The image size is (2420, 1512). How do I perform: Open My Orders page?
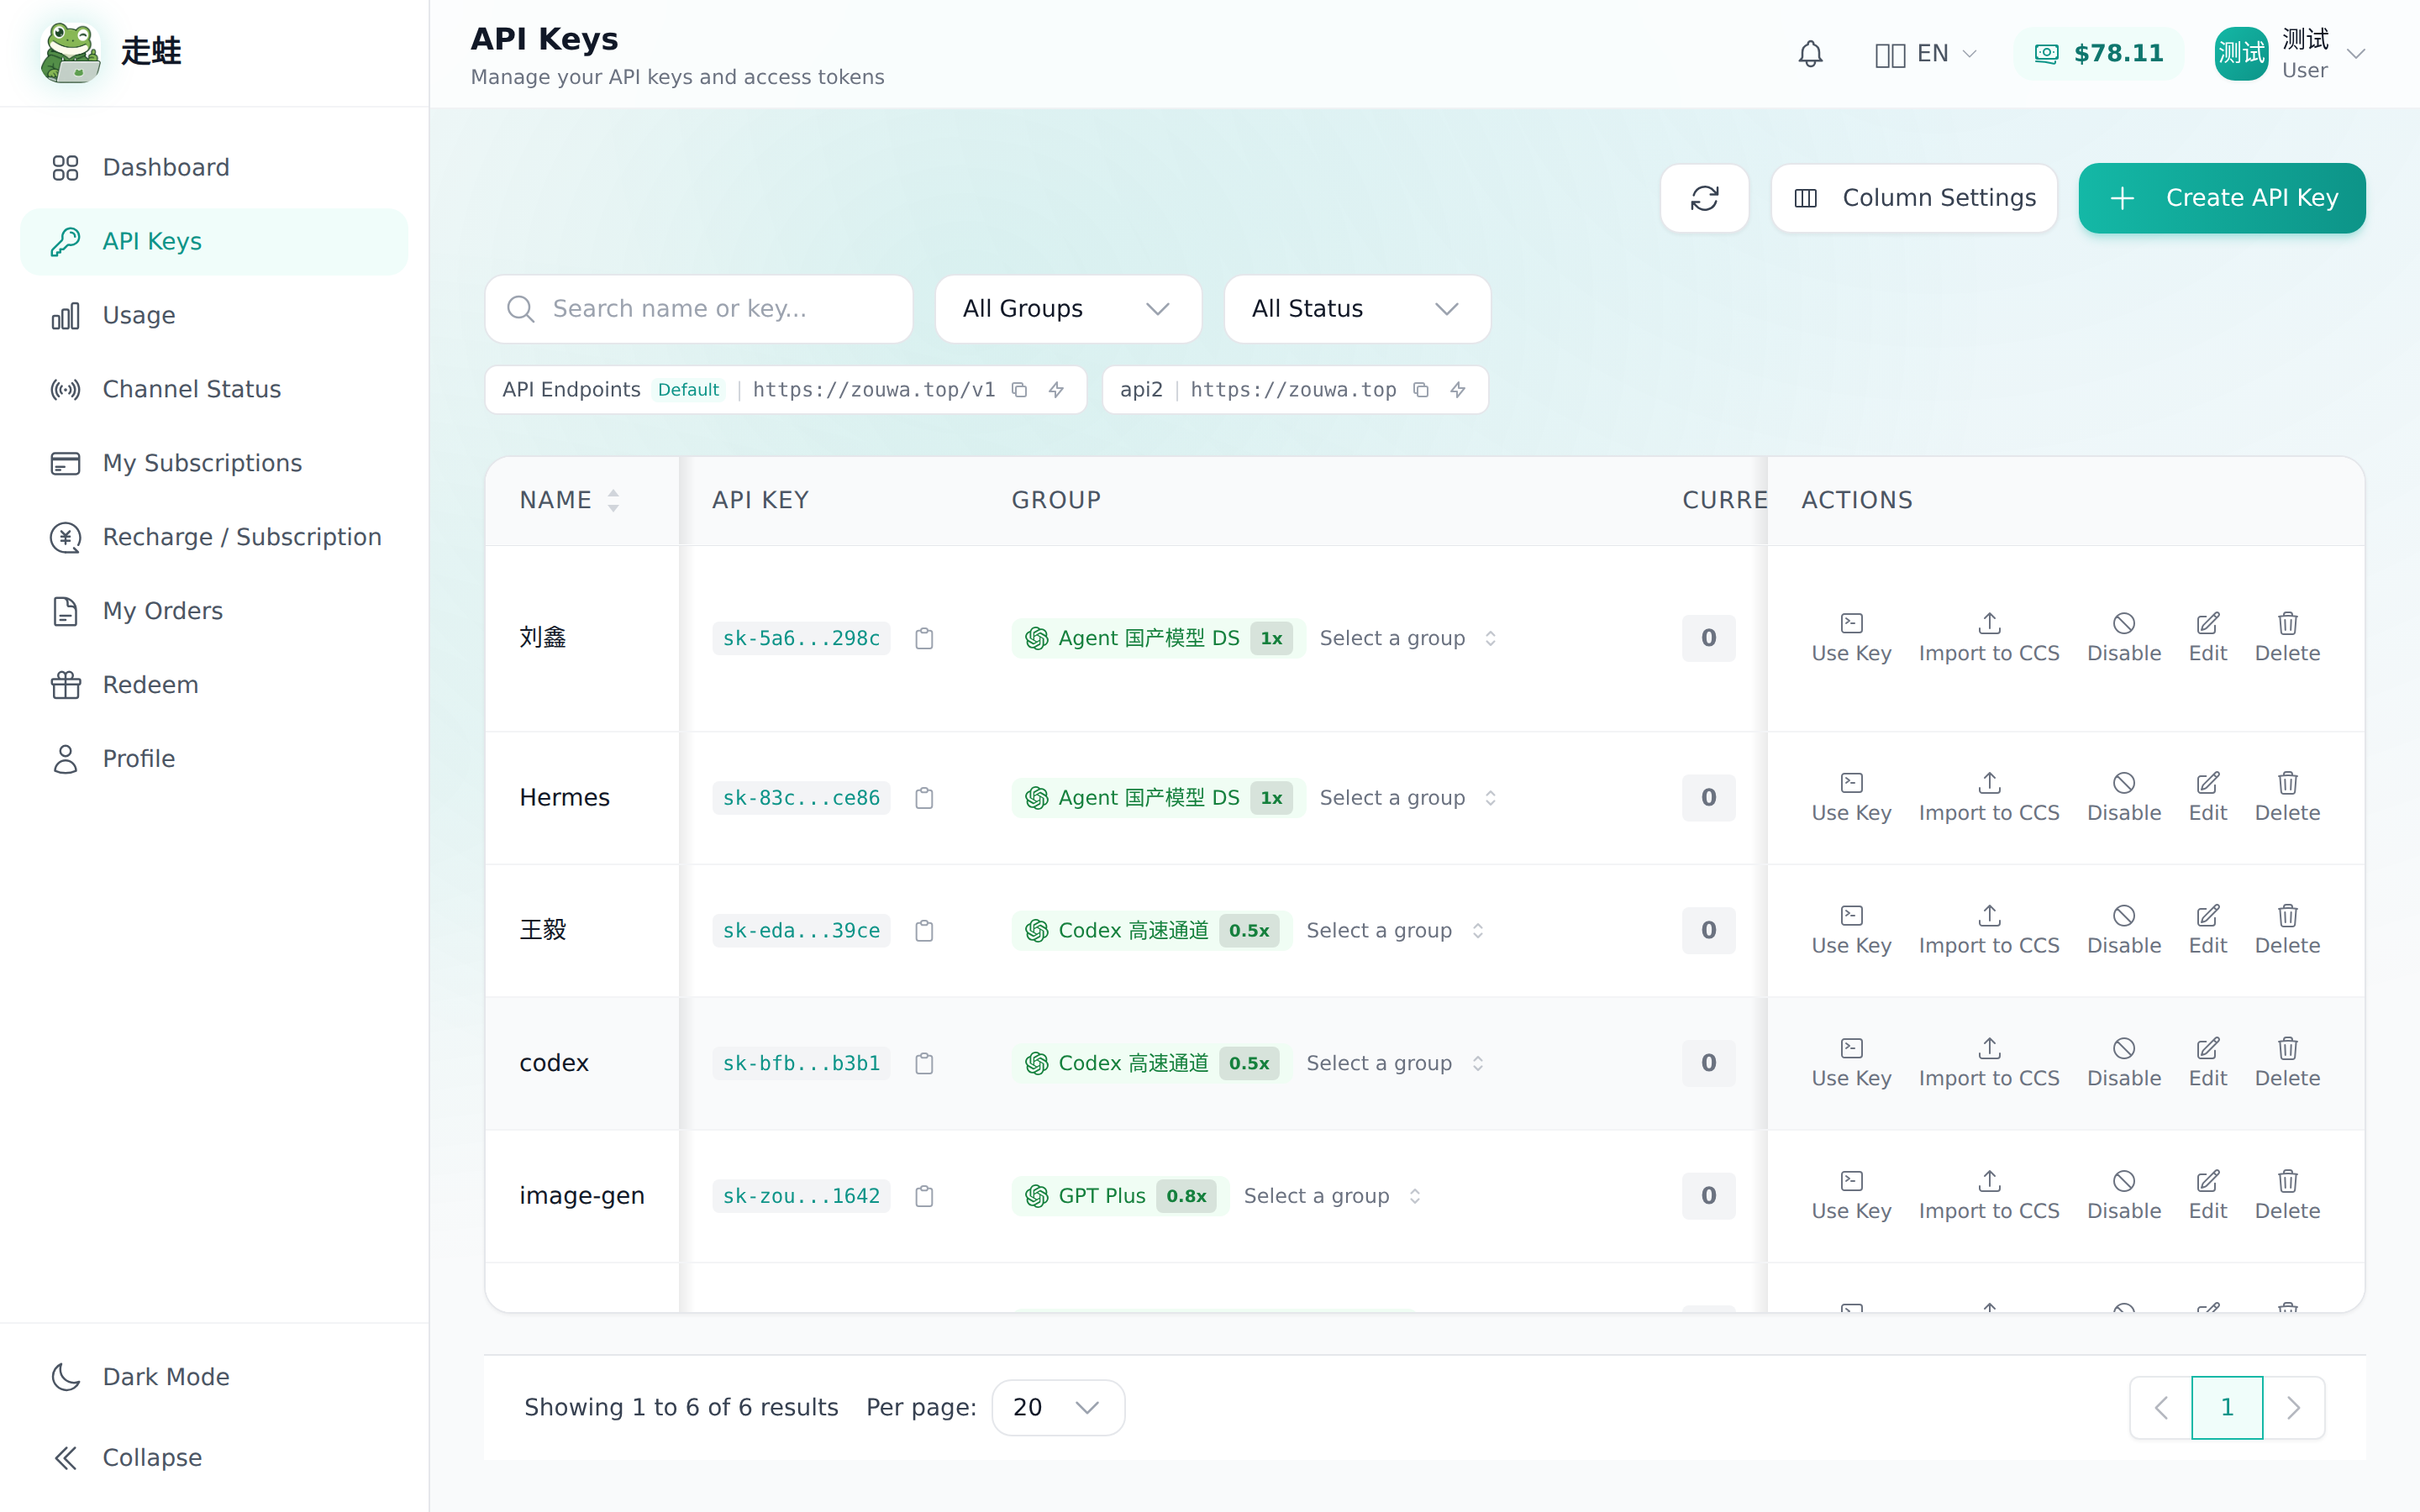(x=214, y=611)
